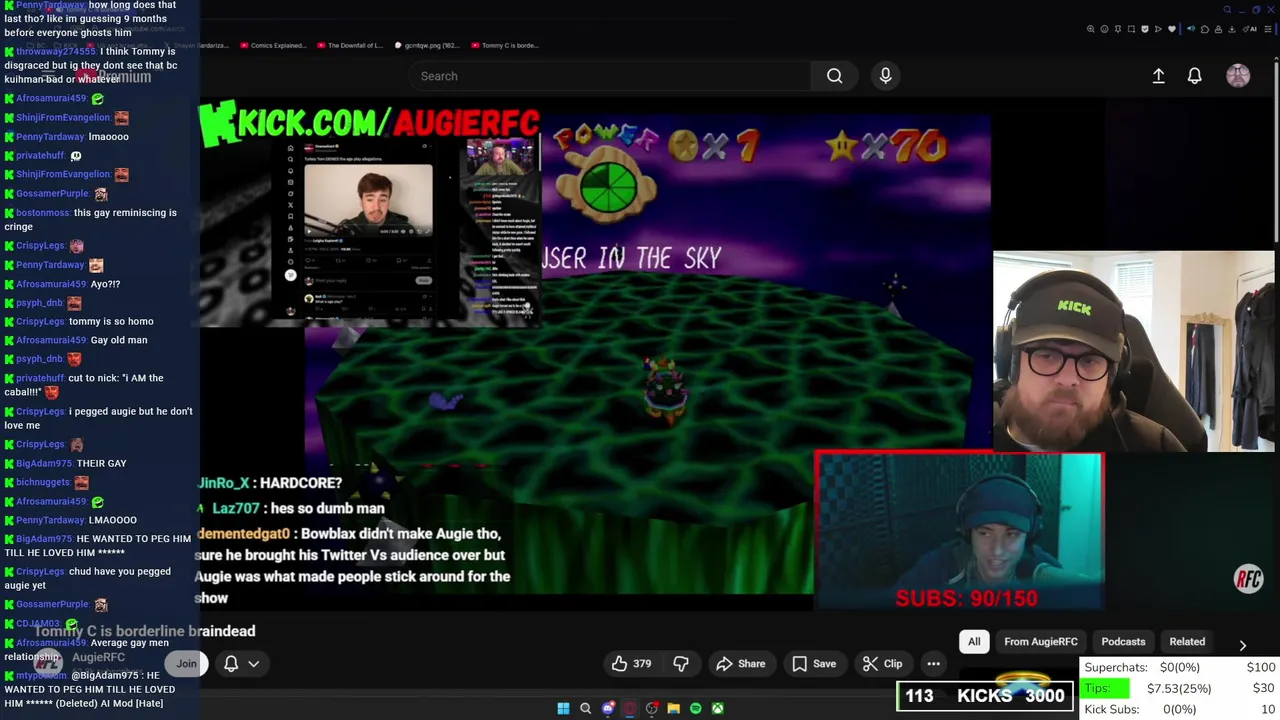Click the RFC watermark logo on video
This screenshot has height=720, width=1280.
[x=1248, y=578]
